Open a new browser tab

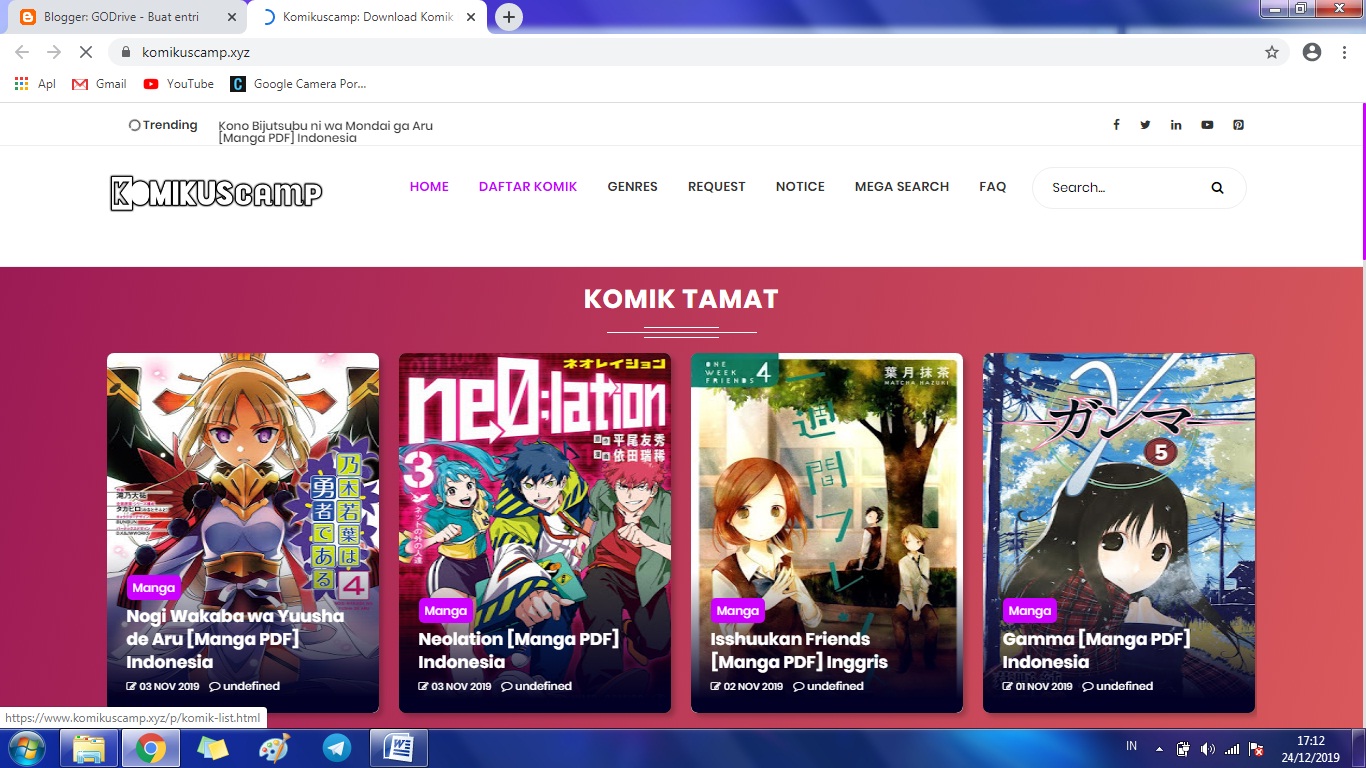click(509, 17)
